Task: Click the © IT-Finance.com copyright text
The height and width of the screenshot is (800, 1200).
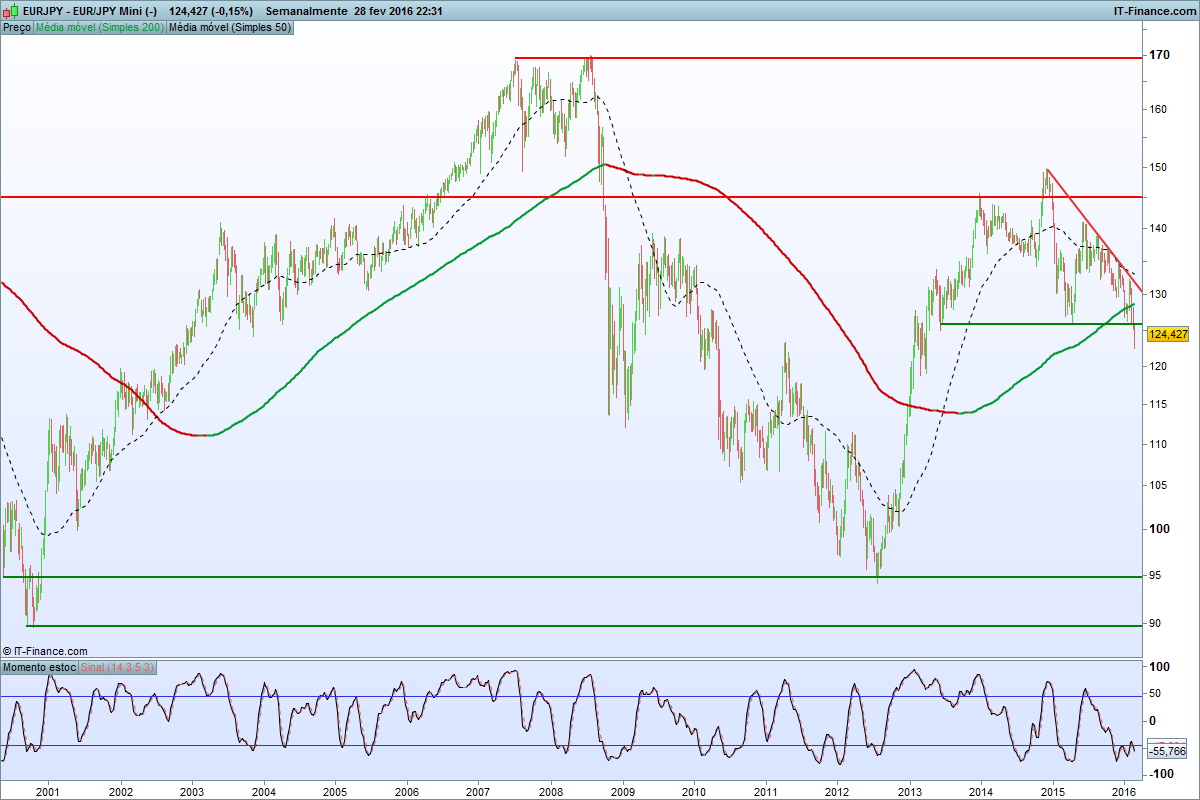Action: (x=45, y=650)
